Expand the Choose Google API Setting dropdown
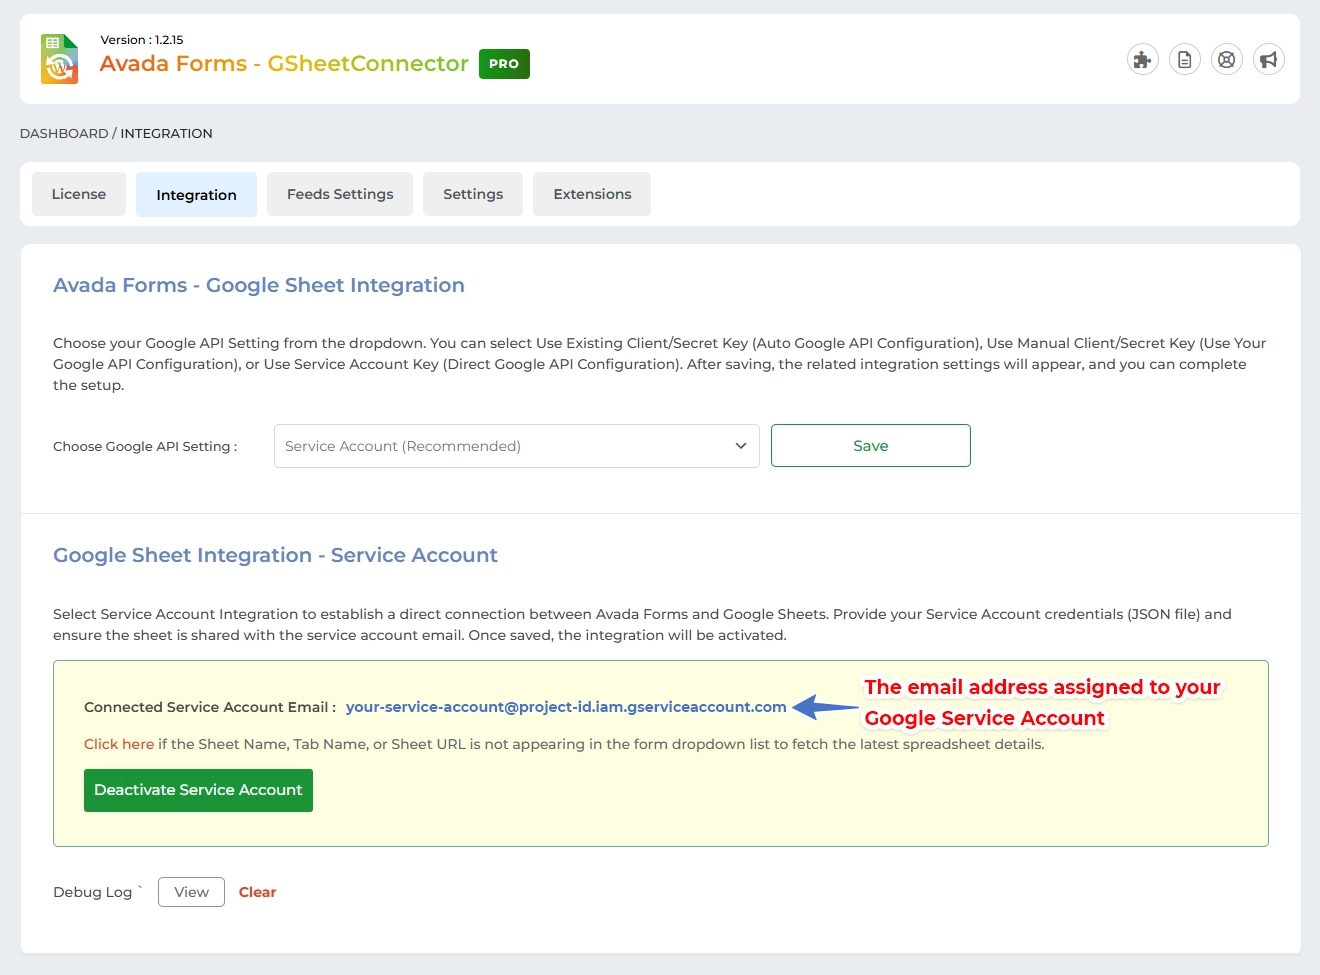Screen dimensions: 1320x975 (x=516, y=446)
